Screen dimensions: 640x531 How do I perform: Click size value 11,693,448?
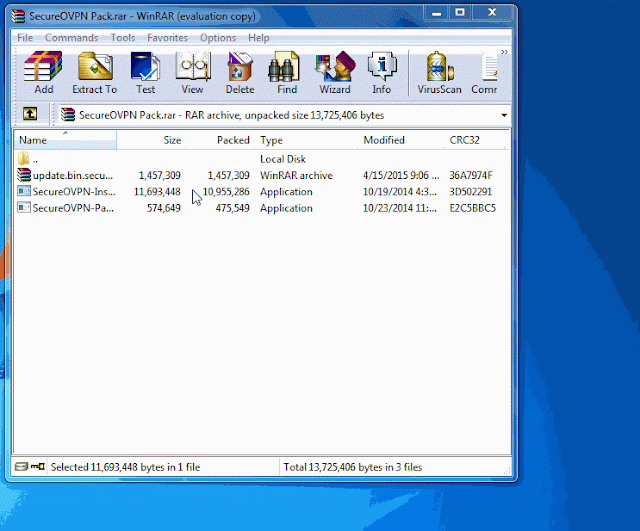[x=157, y=192]
